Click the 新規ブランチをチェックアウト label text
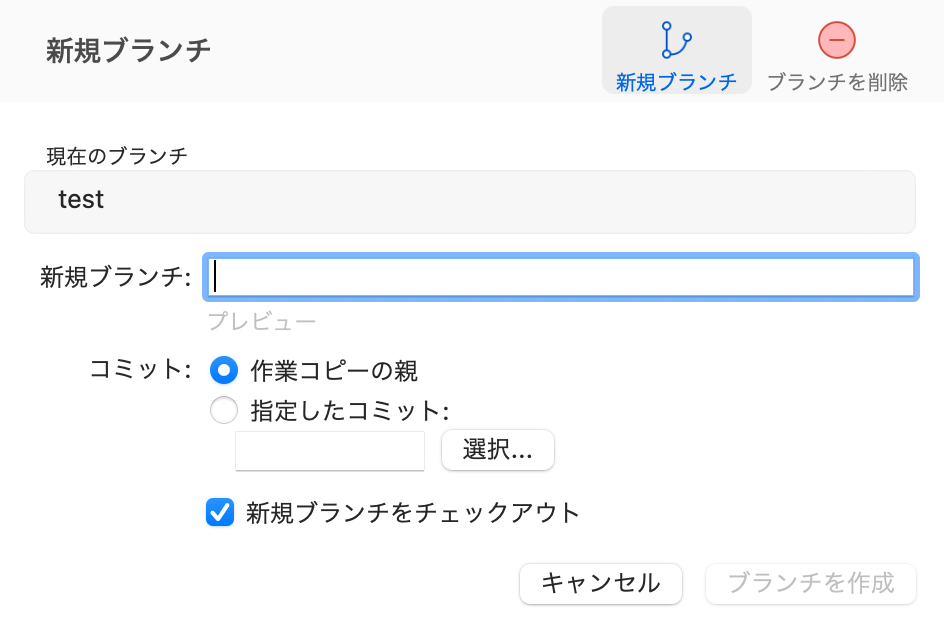 pyautogui.click(x=413, y=513)
